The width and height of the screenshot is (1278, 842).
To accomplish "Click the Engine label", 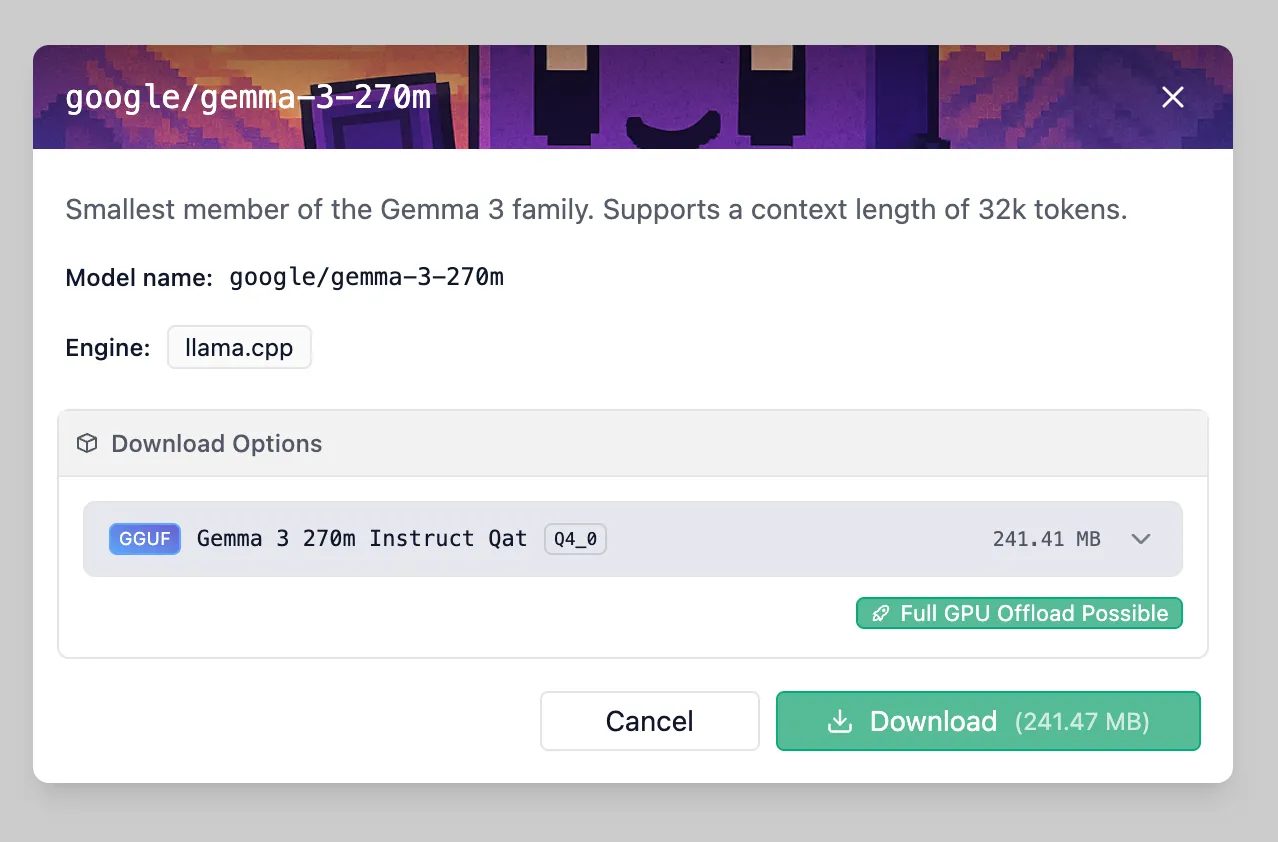I will (x=107, y=348).
